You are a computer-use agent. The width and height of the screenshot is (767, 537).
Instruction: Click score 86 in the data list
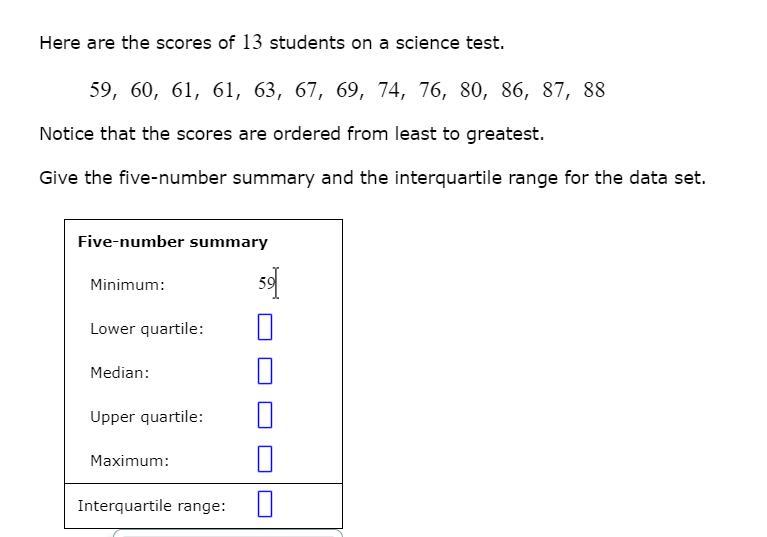[x=513, y=90]
